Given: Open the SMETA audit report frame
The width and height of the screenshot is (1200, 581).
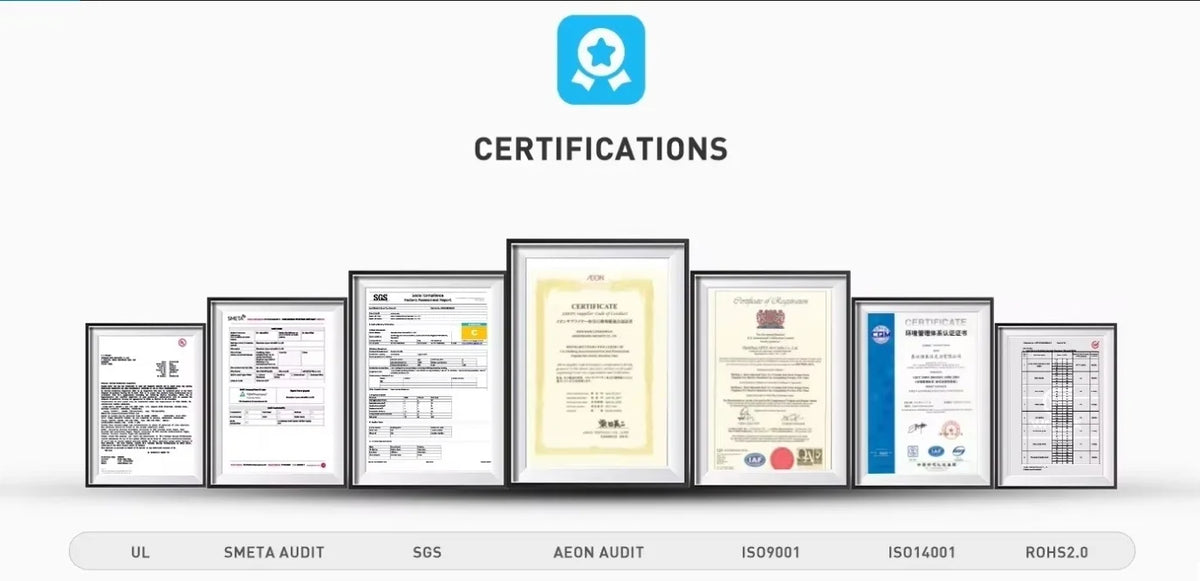Looking at the screenshot, I should 277,392.
